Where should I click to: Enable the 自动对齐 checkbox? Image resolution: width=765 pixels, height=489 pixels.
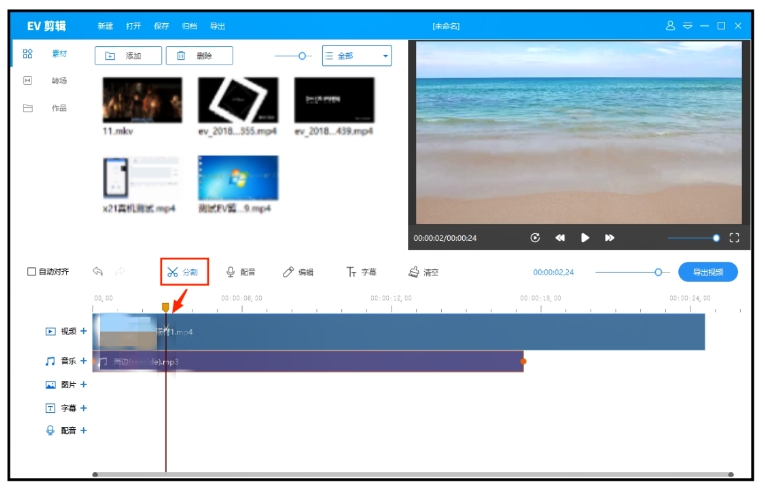(32, 272)
